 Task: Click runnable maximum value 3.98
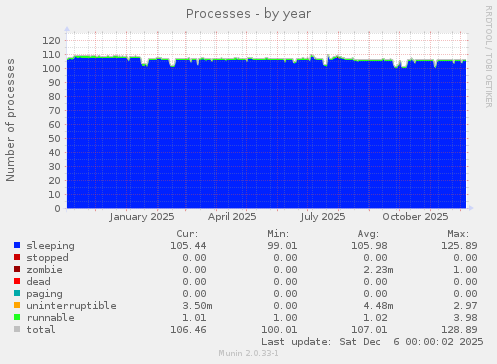pyautogui.click(x=465, y=318)
